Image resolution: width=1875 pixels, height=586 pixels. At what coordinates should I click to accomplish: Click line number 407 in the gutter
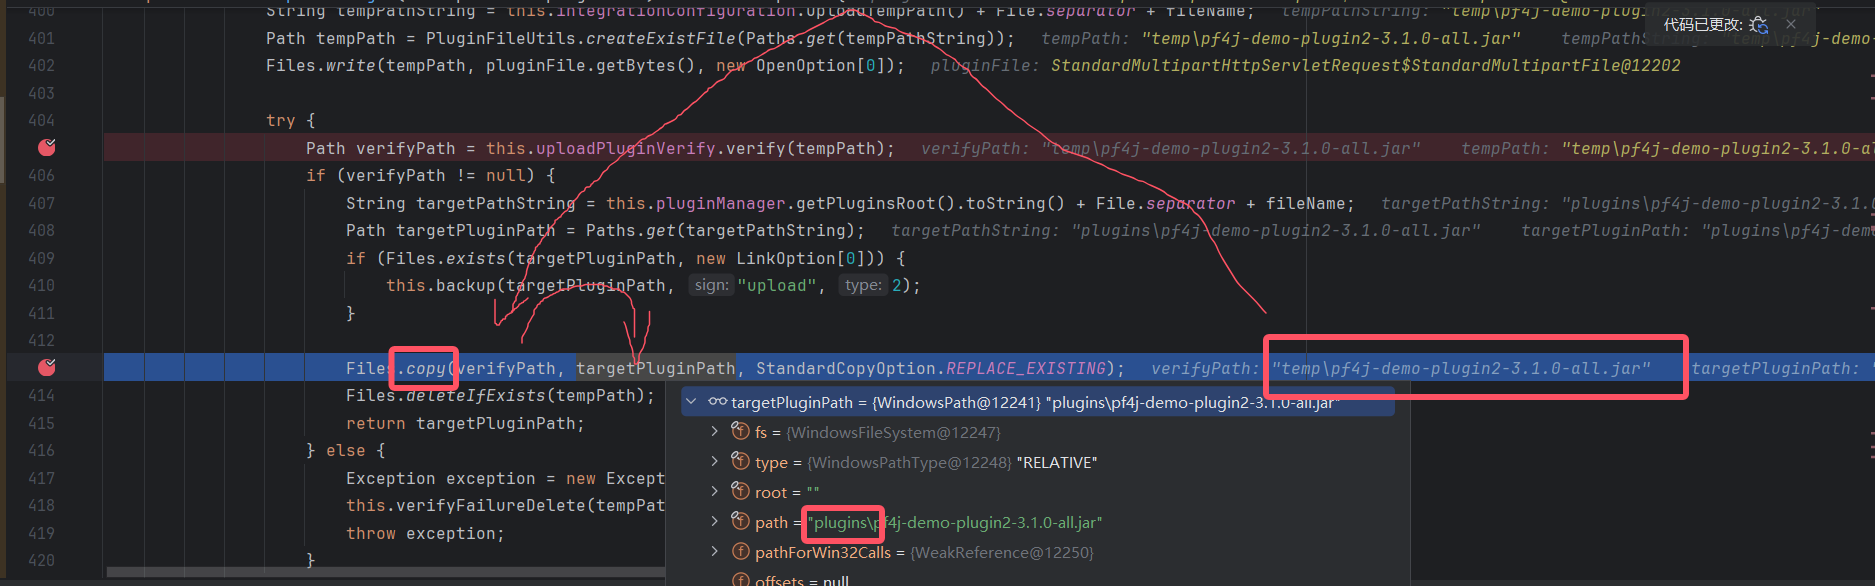click(x=41, y=203)
